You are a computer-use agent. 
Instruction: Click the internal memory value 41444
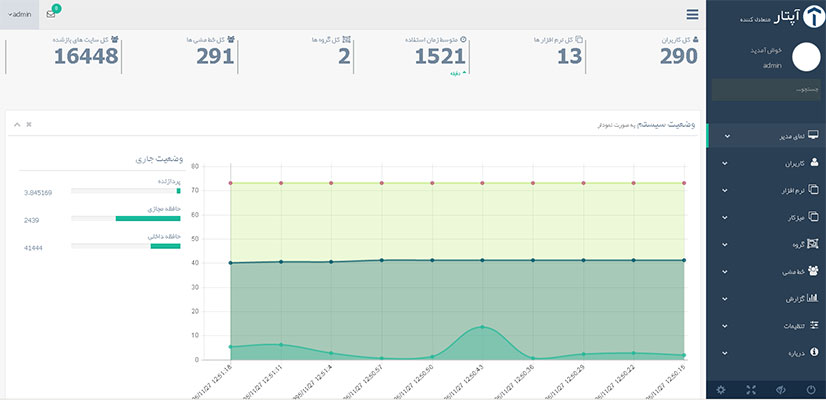33,248
